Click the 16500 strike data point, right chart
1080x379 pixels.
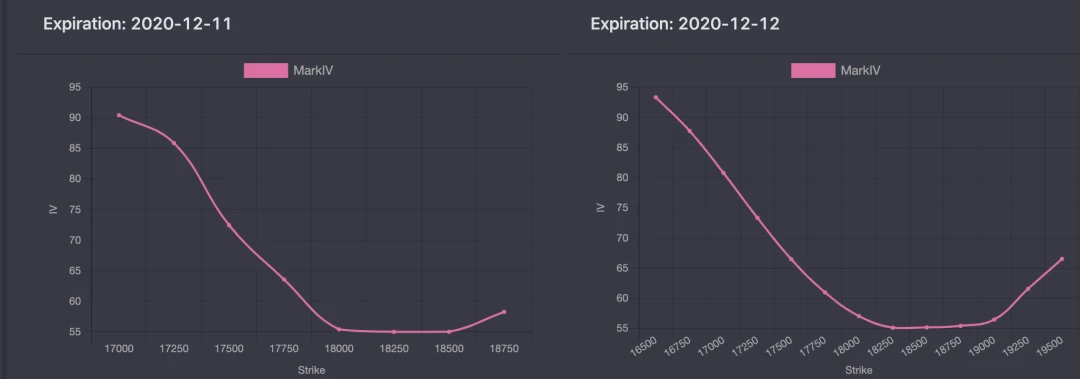pos(656,97)
